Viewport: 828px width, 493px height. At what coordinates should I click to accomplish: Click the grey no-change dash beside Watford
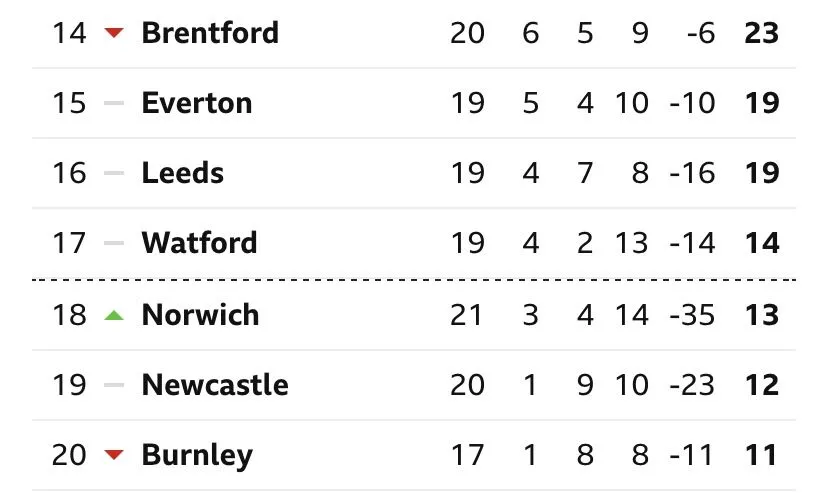114,243
